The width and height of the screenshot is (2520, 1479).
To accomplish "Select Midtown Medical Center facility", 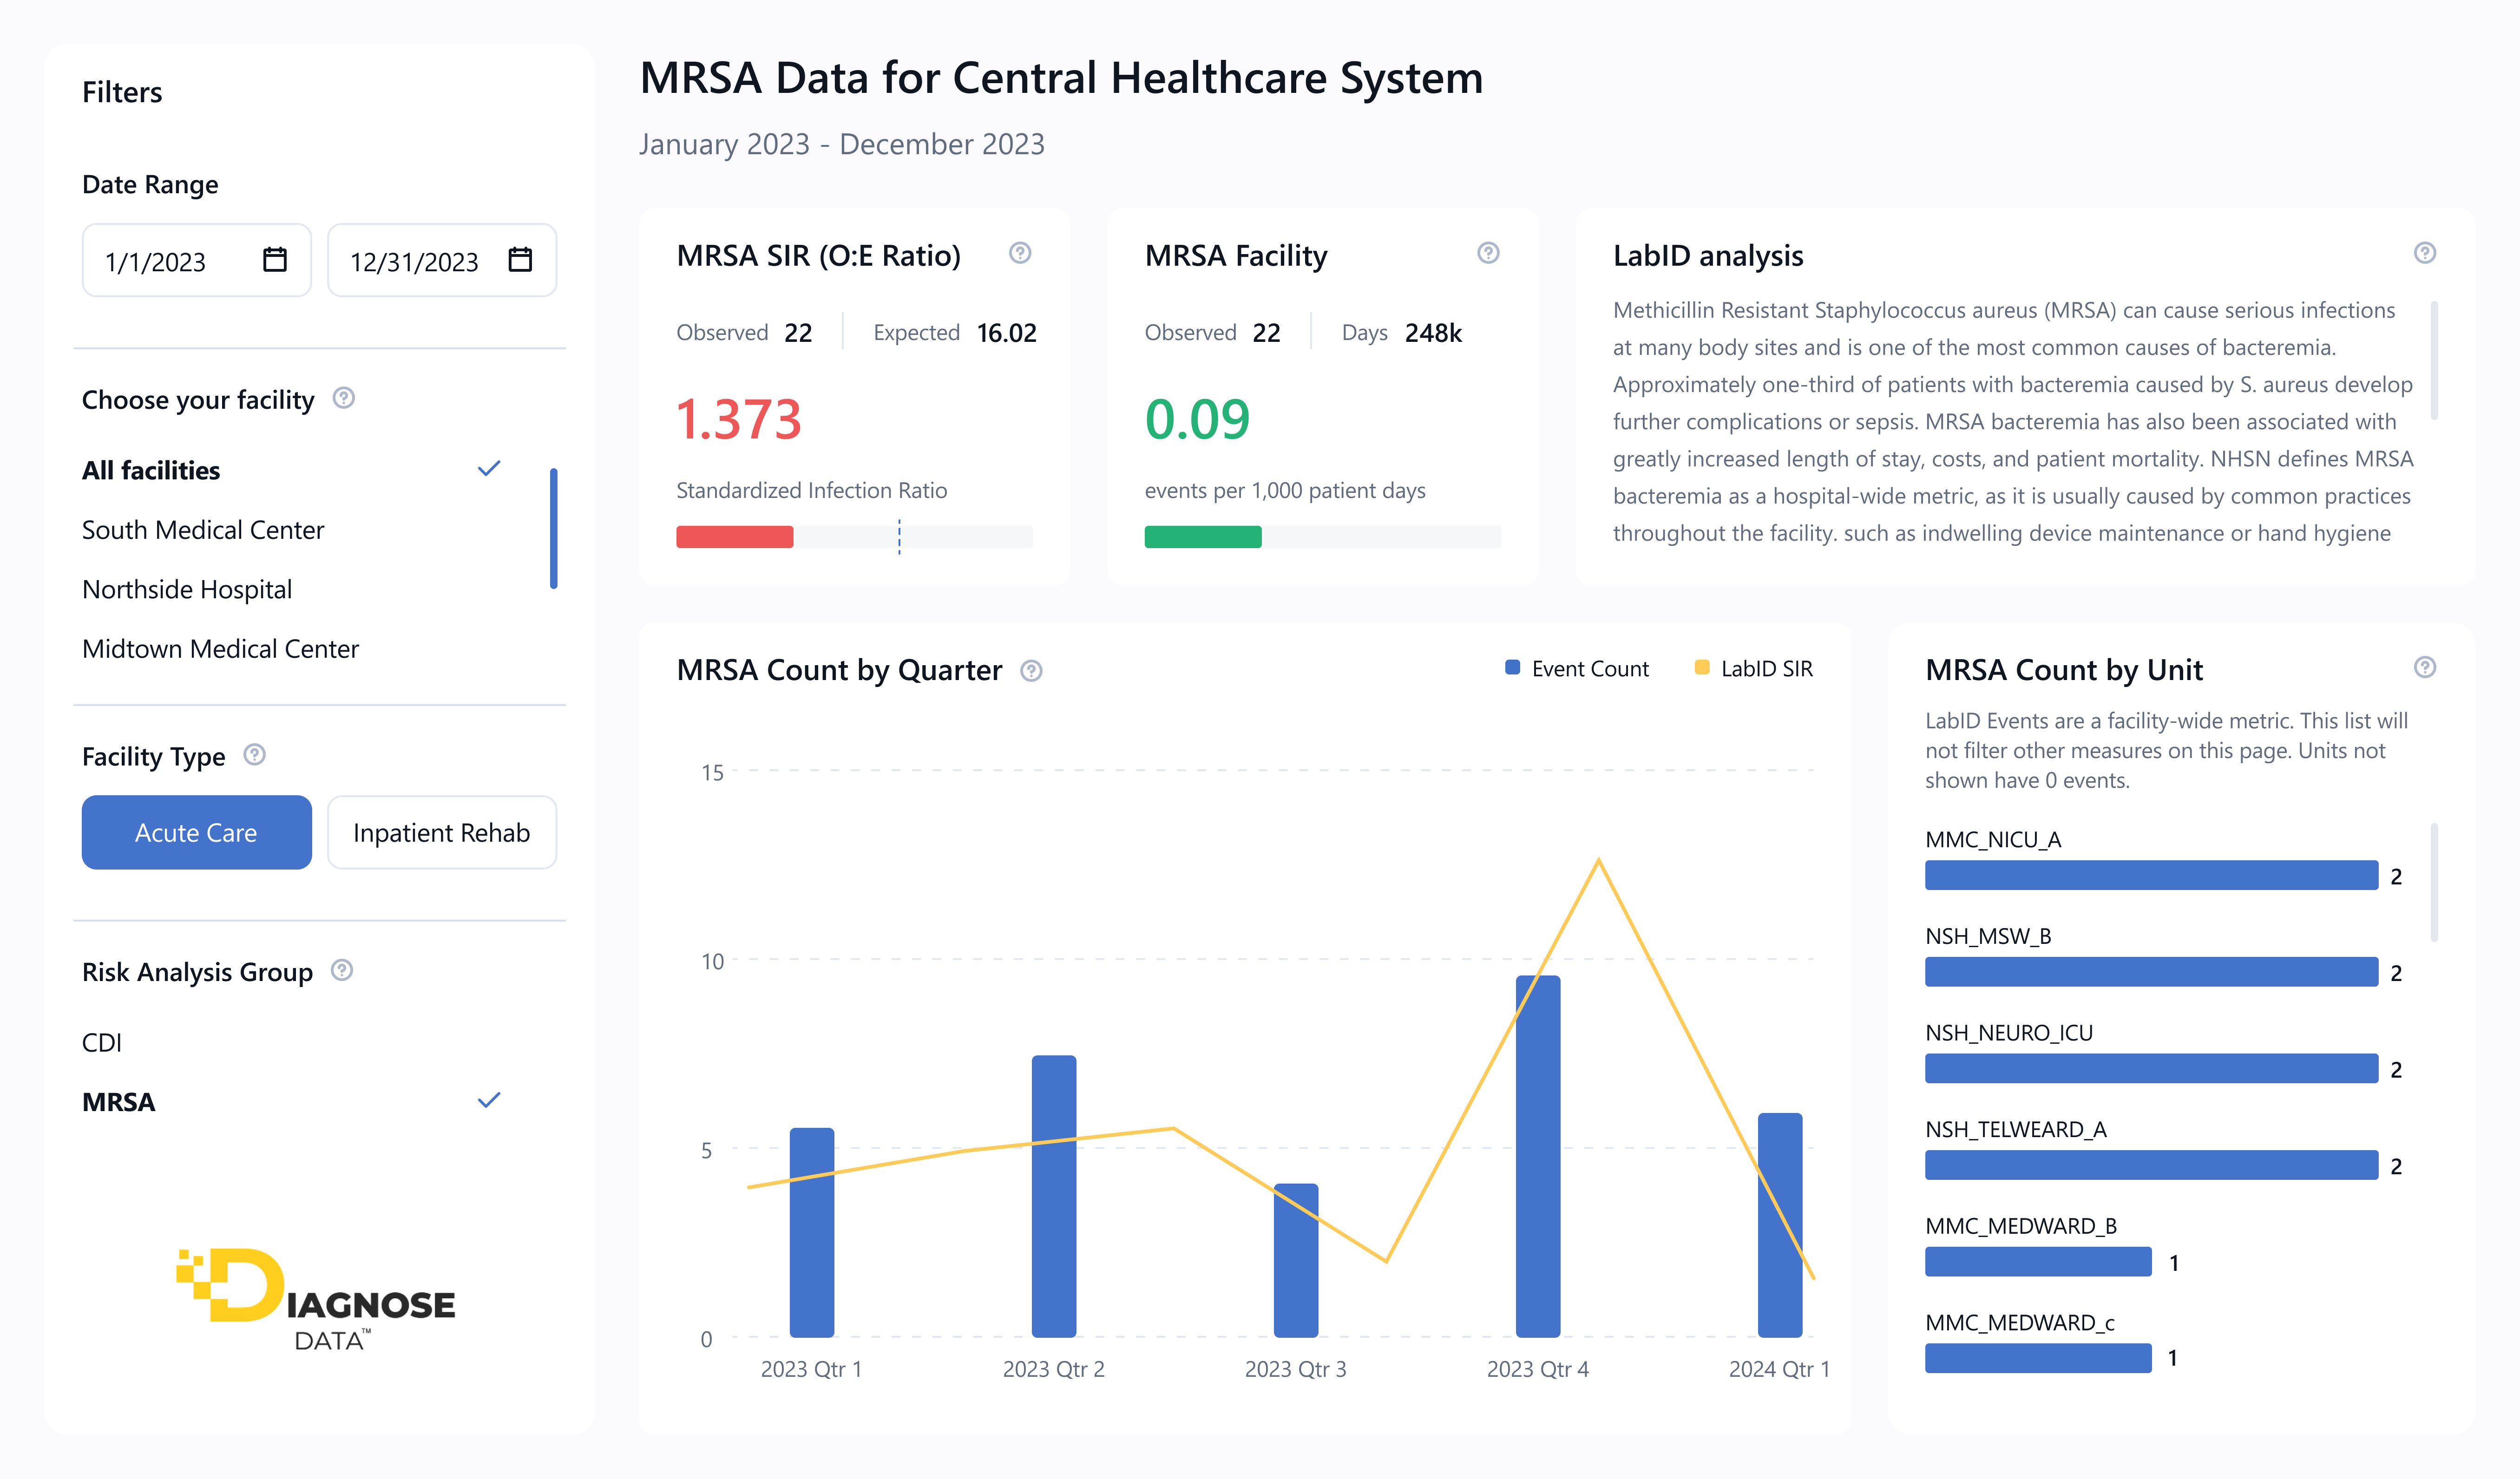I will pyautogui.click(x=220, y=649).
